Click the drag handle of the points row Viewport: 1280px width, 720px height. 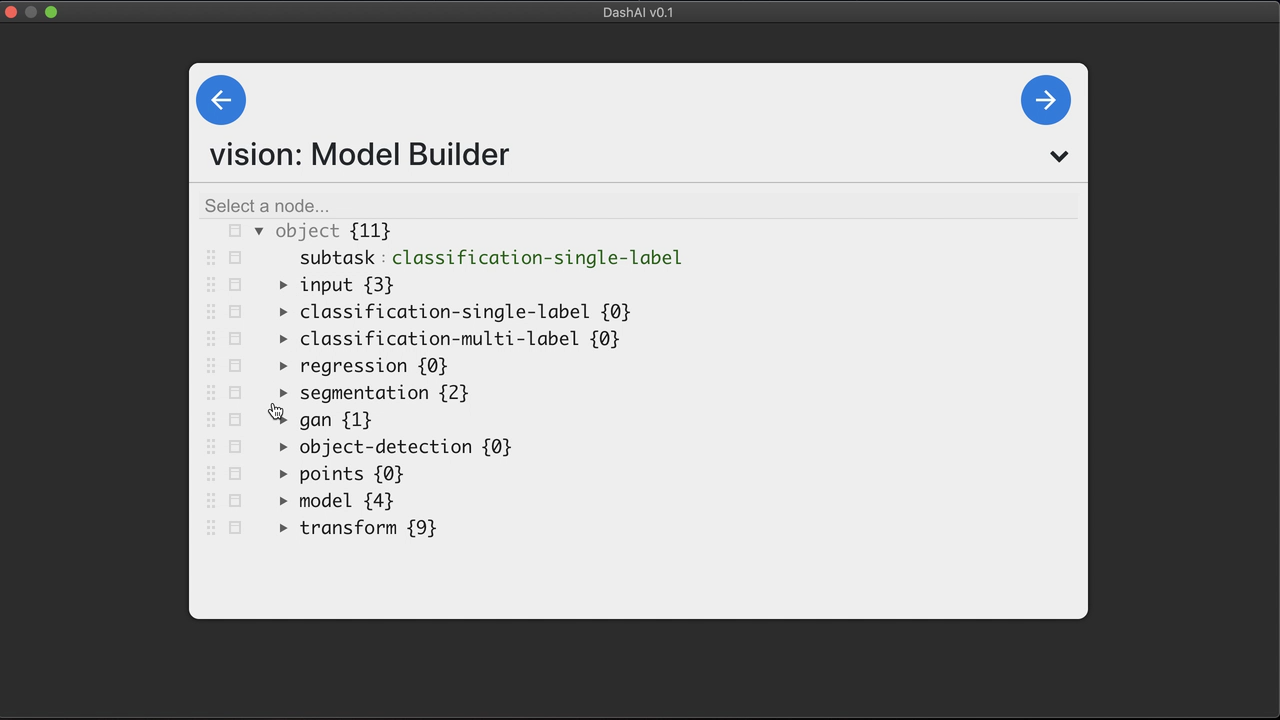pyautogui.click(x=211, y=474)
